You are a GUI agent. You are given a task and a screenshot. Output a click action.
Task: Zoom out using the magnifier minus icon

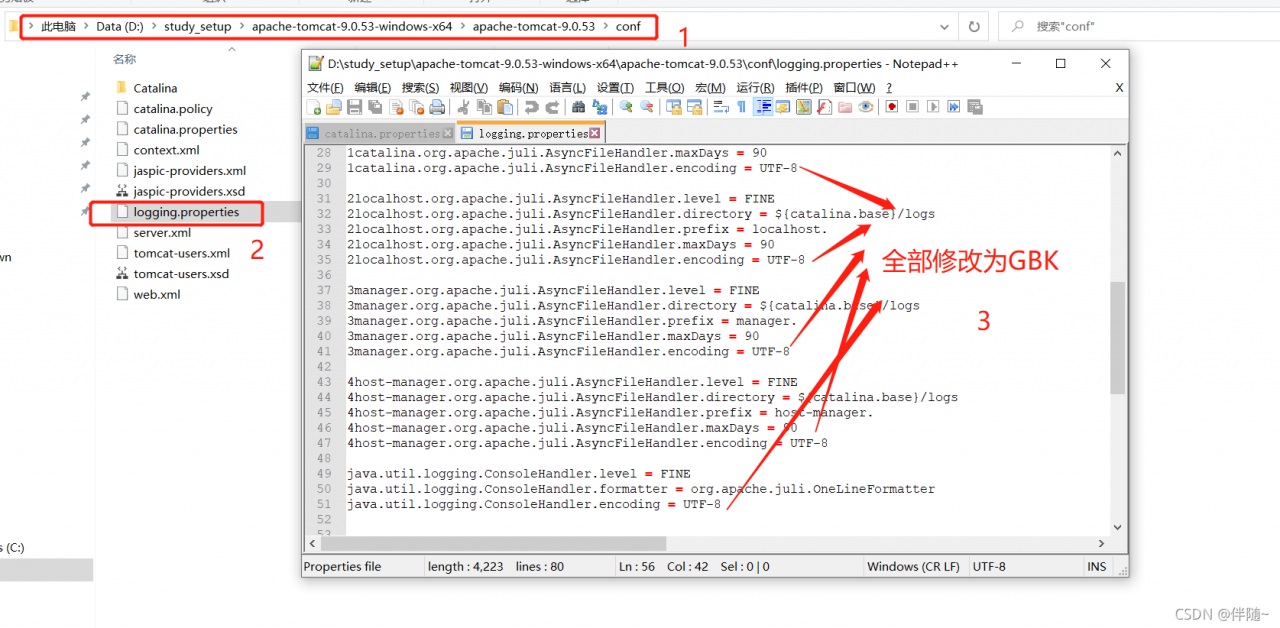(647, 107)
